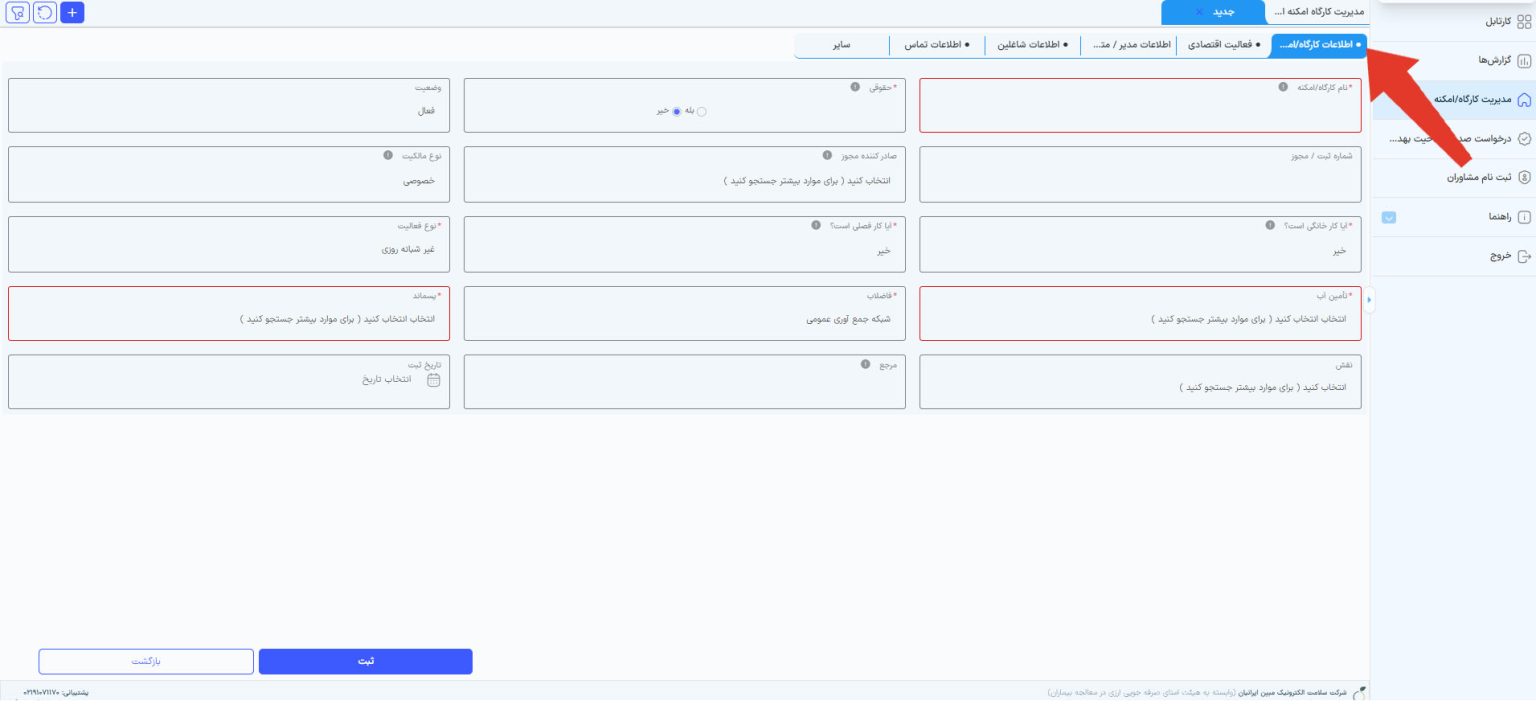
Task: Switch to the سایر tab
Action: (x=841, y=45)
